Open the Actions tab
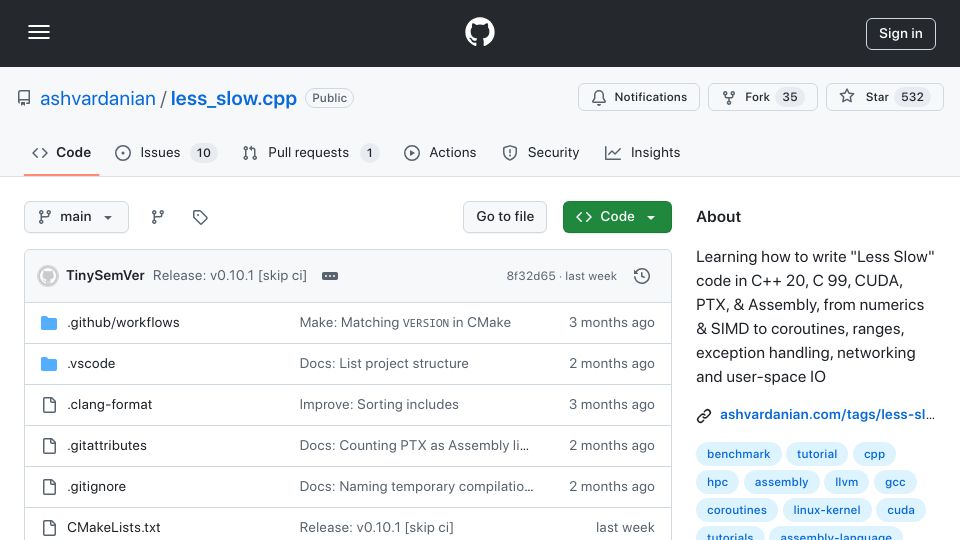960x540 pixels. [440, 153]
